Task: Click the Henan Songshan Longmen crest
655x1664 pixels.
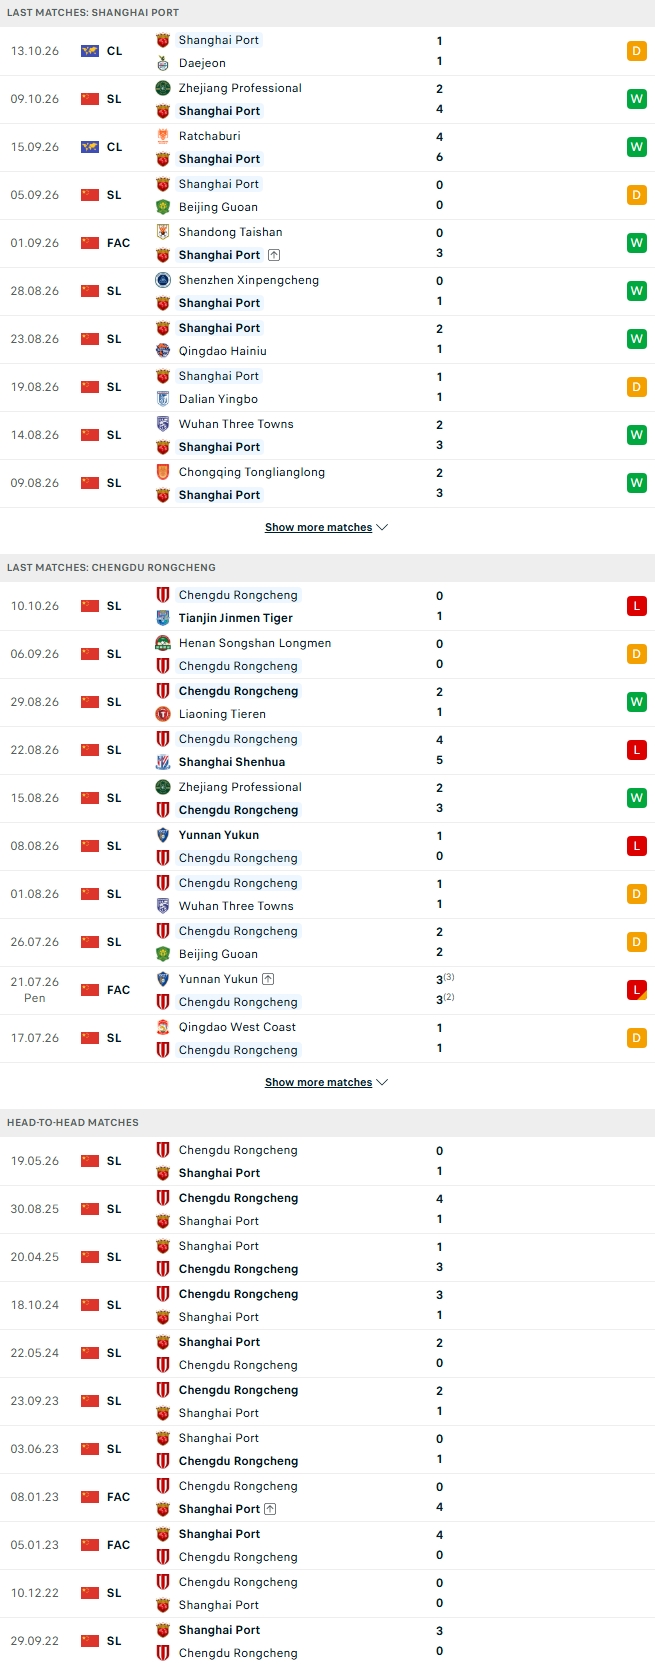Action: 163,643
